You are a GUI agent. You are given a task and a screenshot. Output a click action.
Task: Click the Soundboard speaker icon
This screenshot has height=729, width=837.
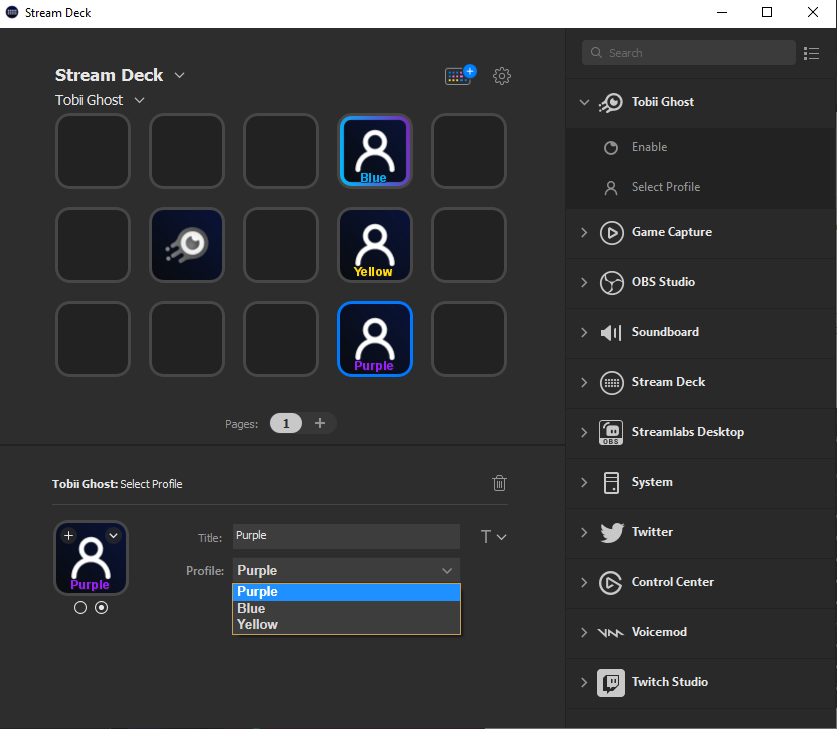pyautogui.click(x=611, y=332)
